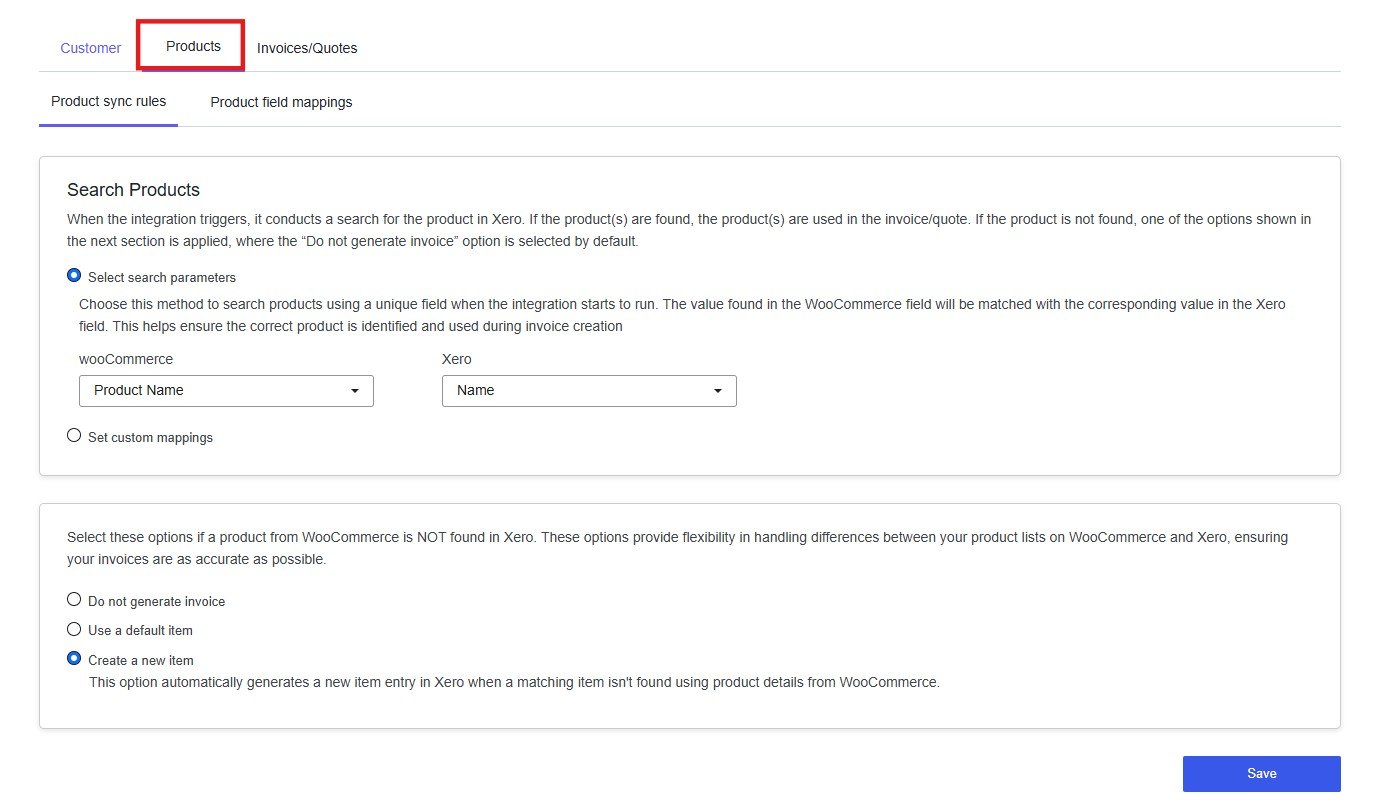
Task: Go to the Invoices/Quotes tab
Action: (307, 48)
